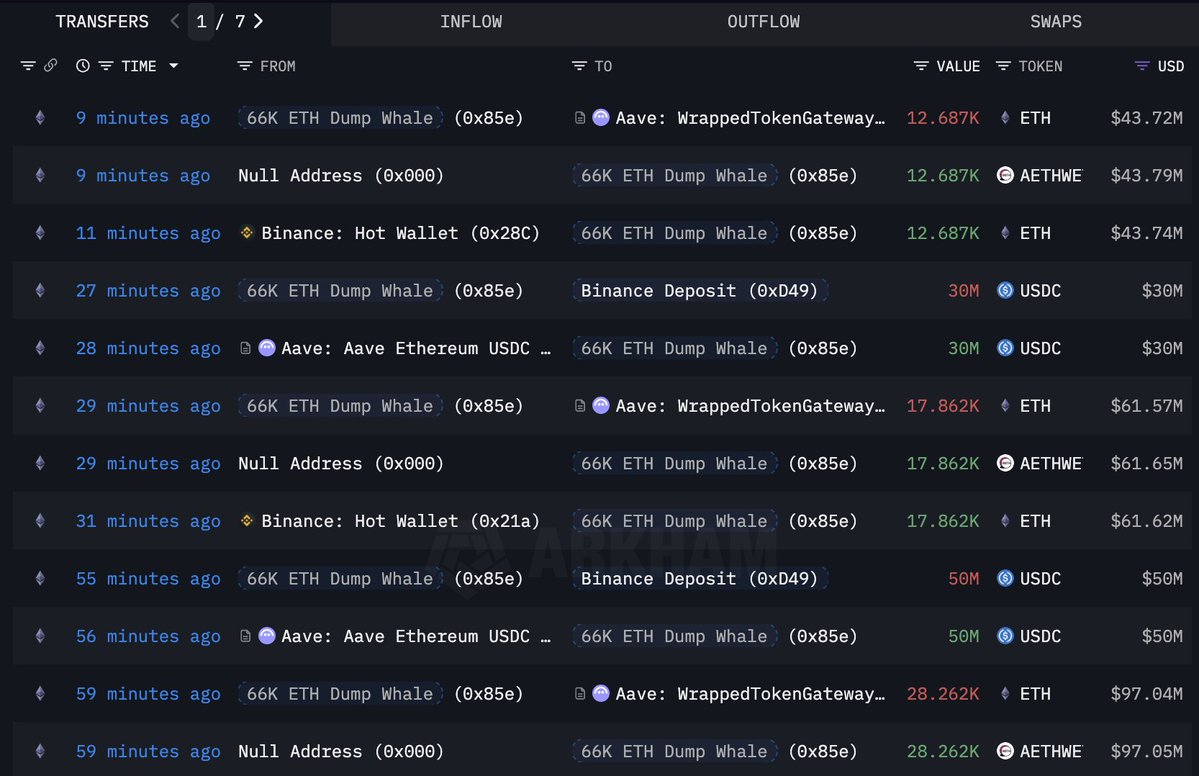Click Binance icon of Hot Wallet (0x28C)
The image size is (1199, 776).
pyautogui.click(x=247, y=233)
